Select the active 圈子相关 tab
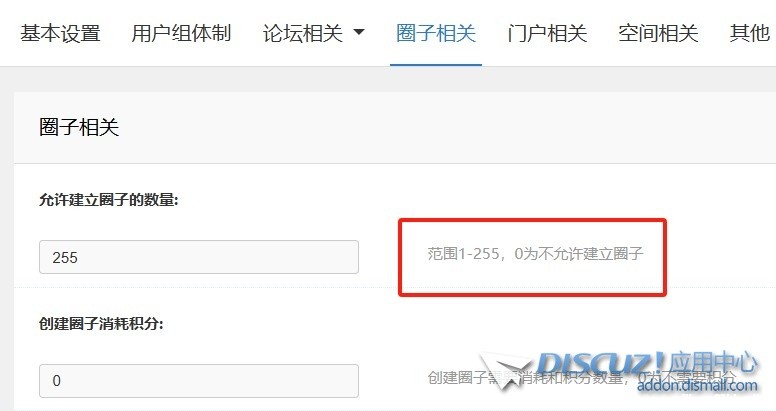The height and width of the screenshot is (411, 776). (436, 34)
